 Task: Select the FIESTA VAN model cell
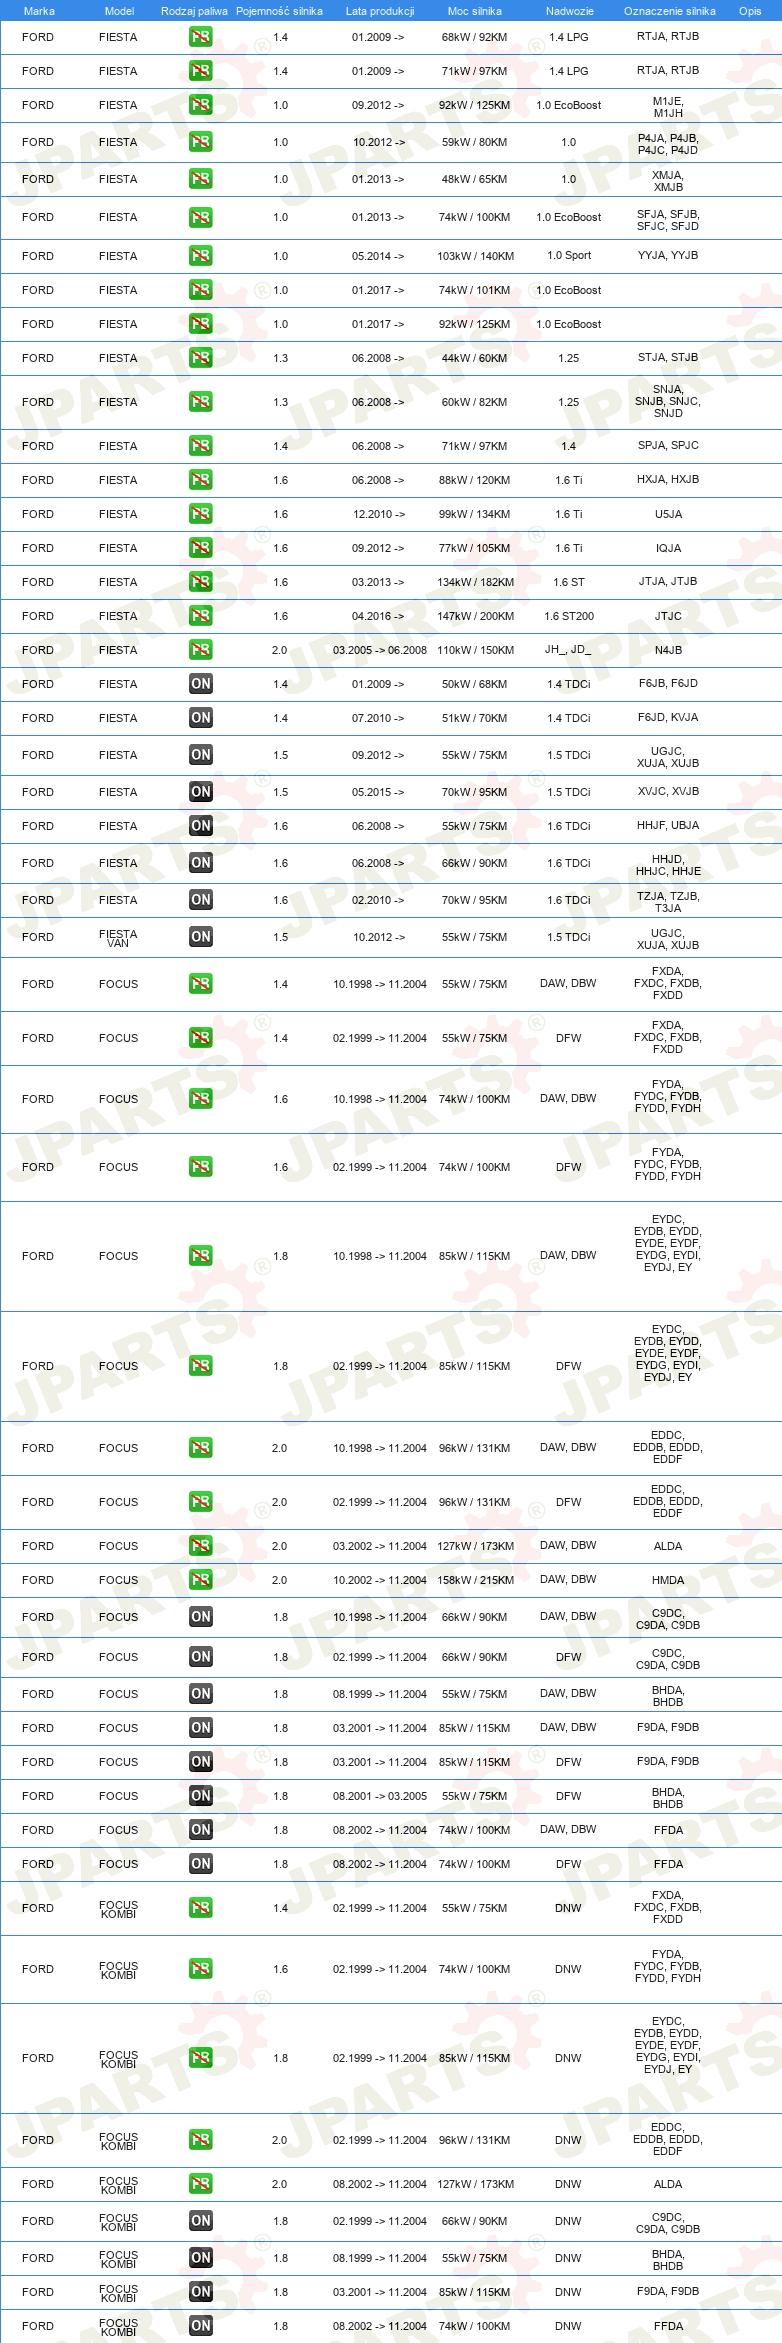[118, 938]
